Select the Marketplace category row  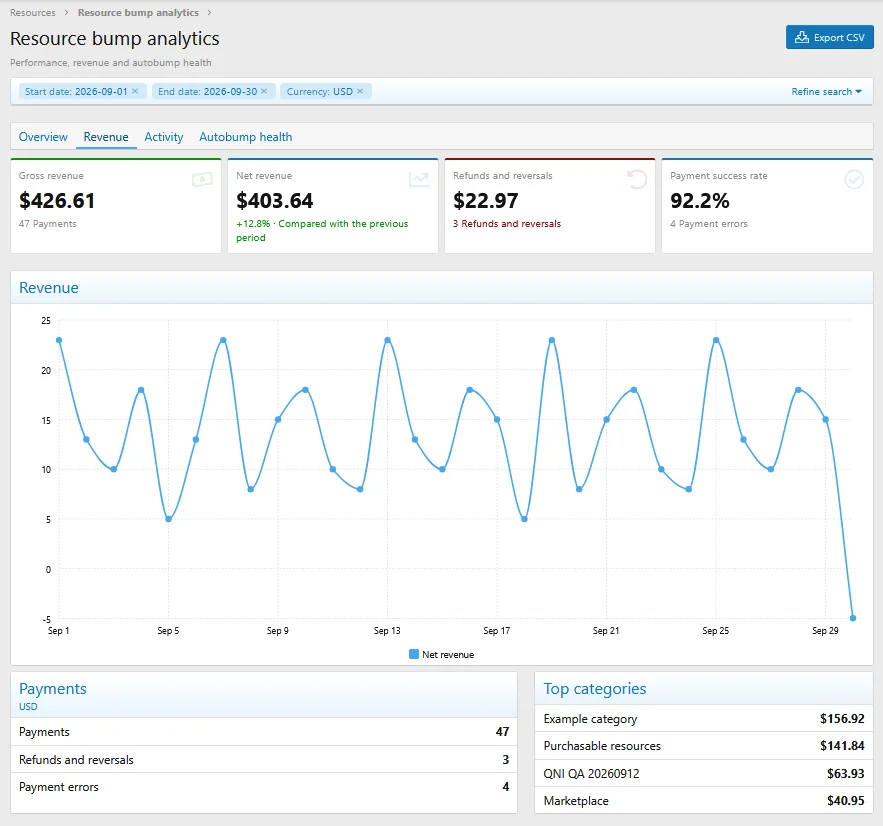pos(704,800)
